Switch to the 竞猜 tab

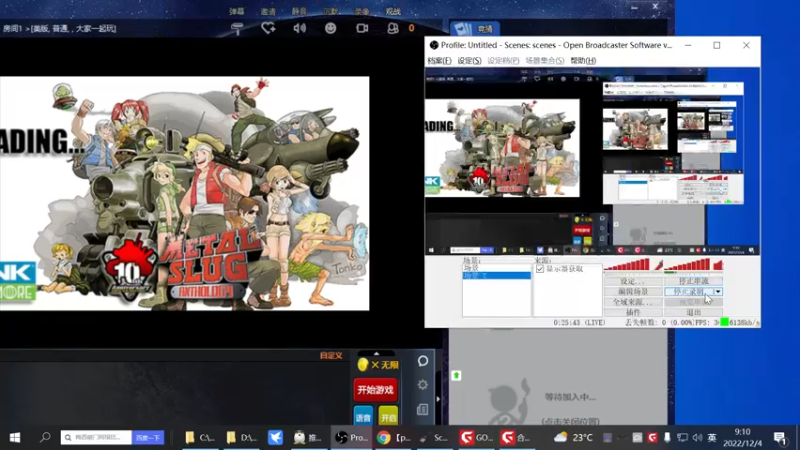[x=474, y=29]
